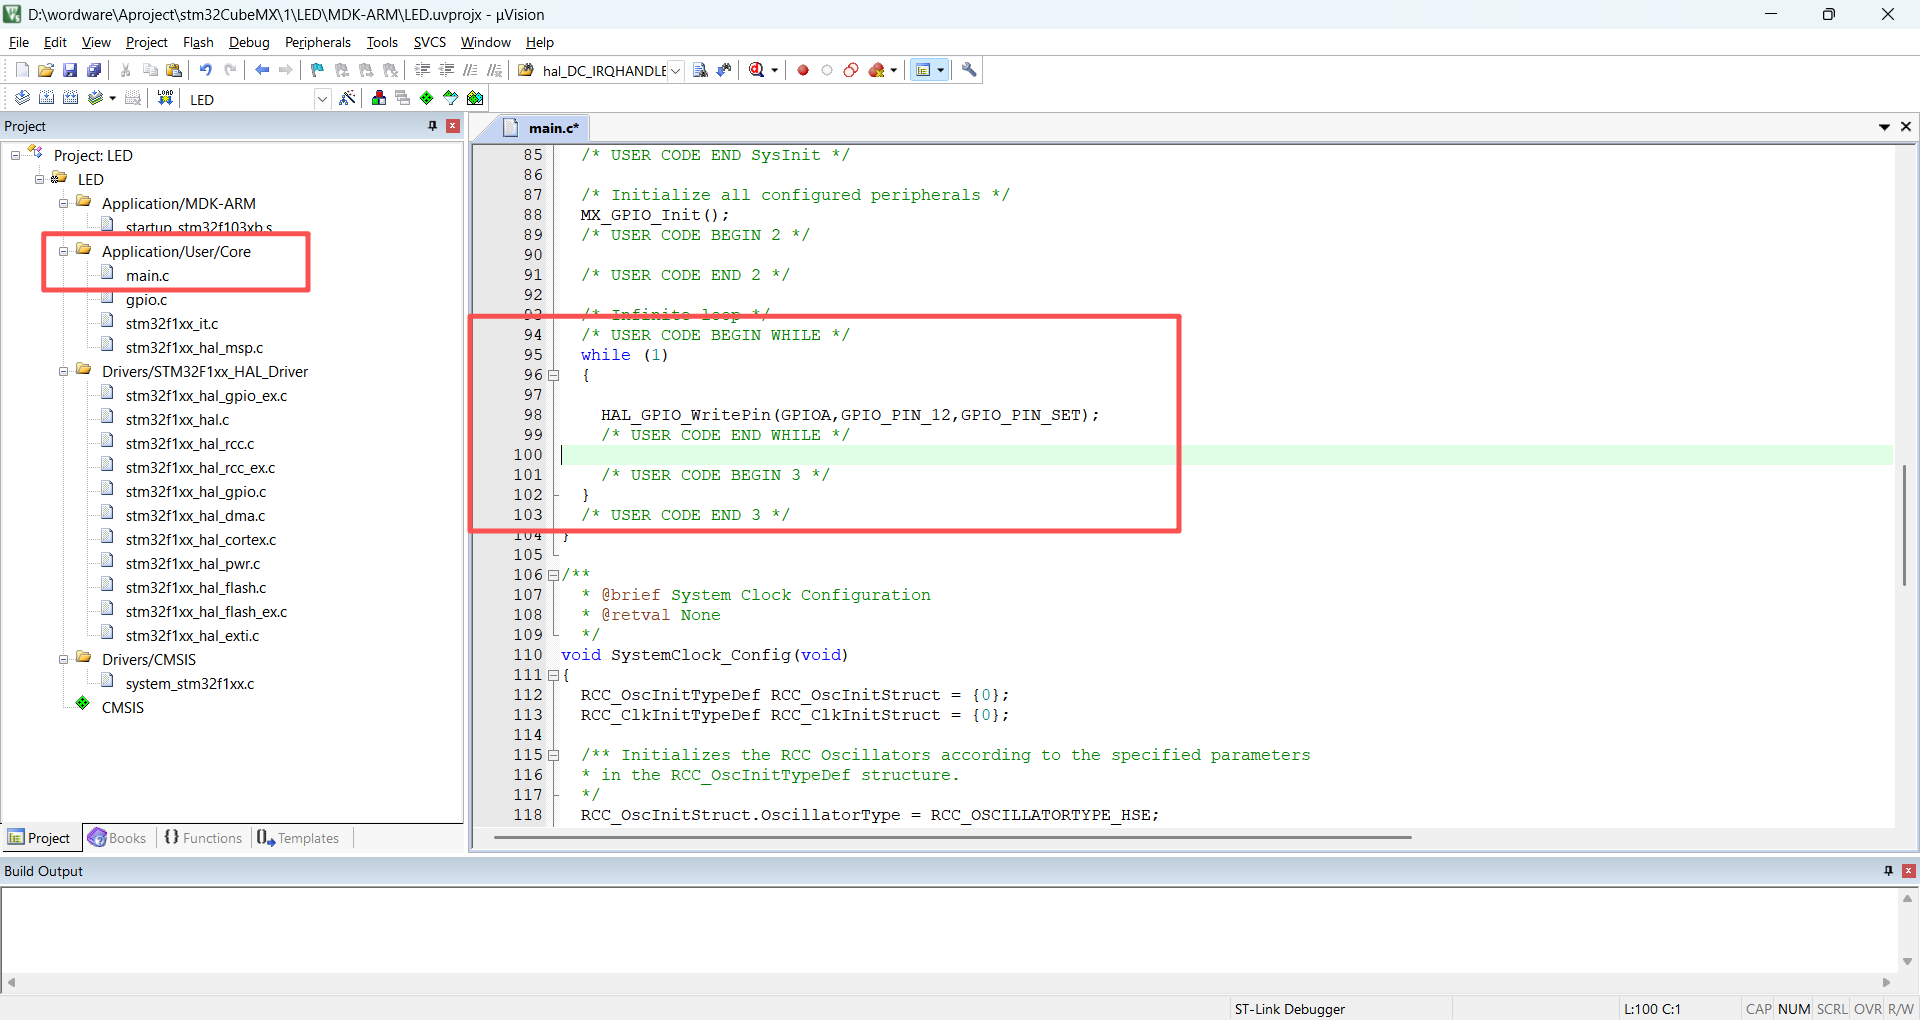
Task: Open a file using the folder icon
Action: click(46, 70)
